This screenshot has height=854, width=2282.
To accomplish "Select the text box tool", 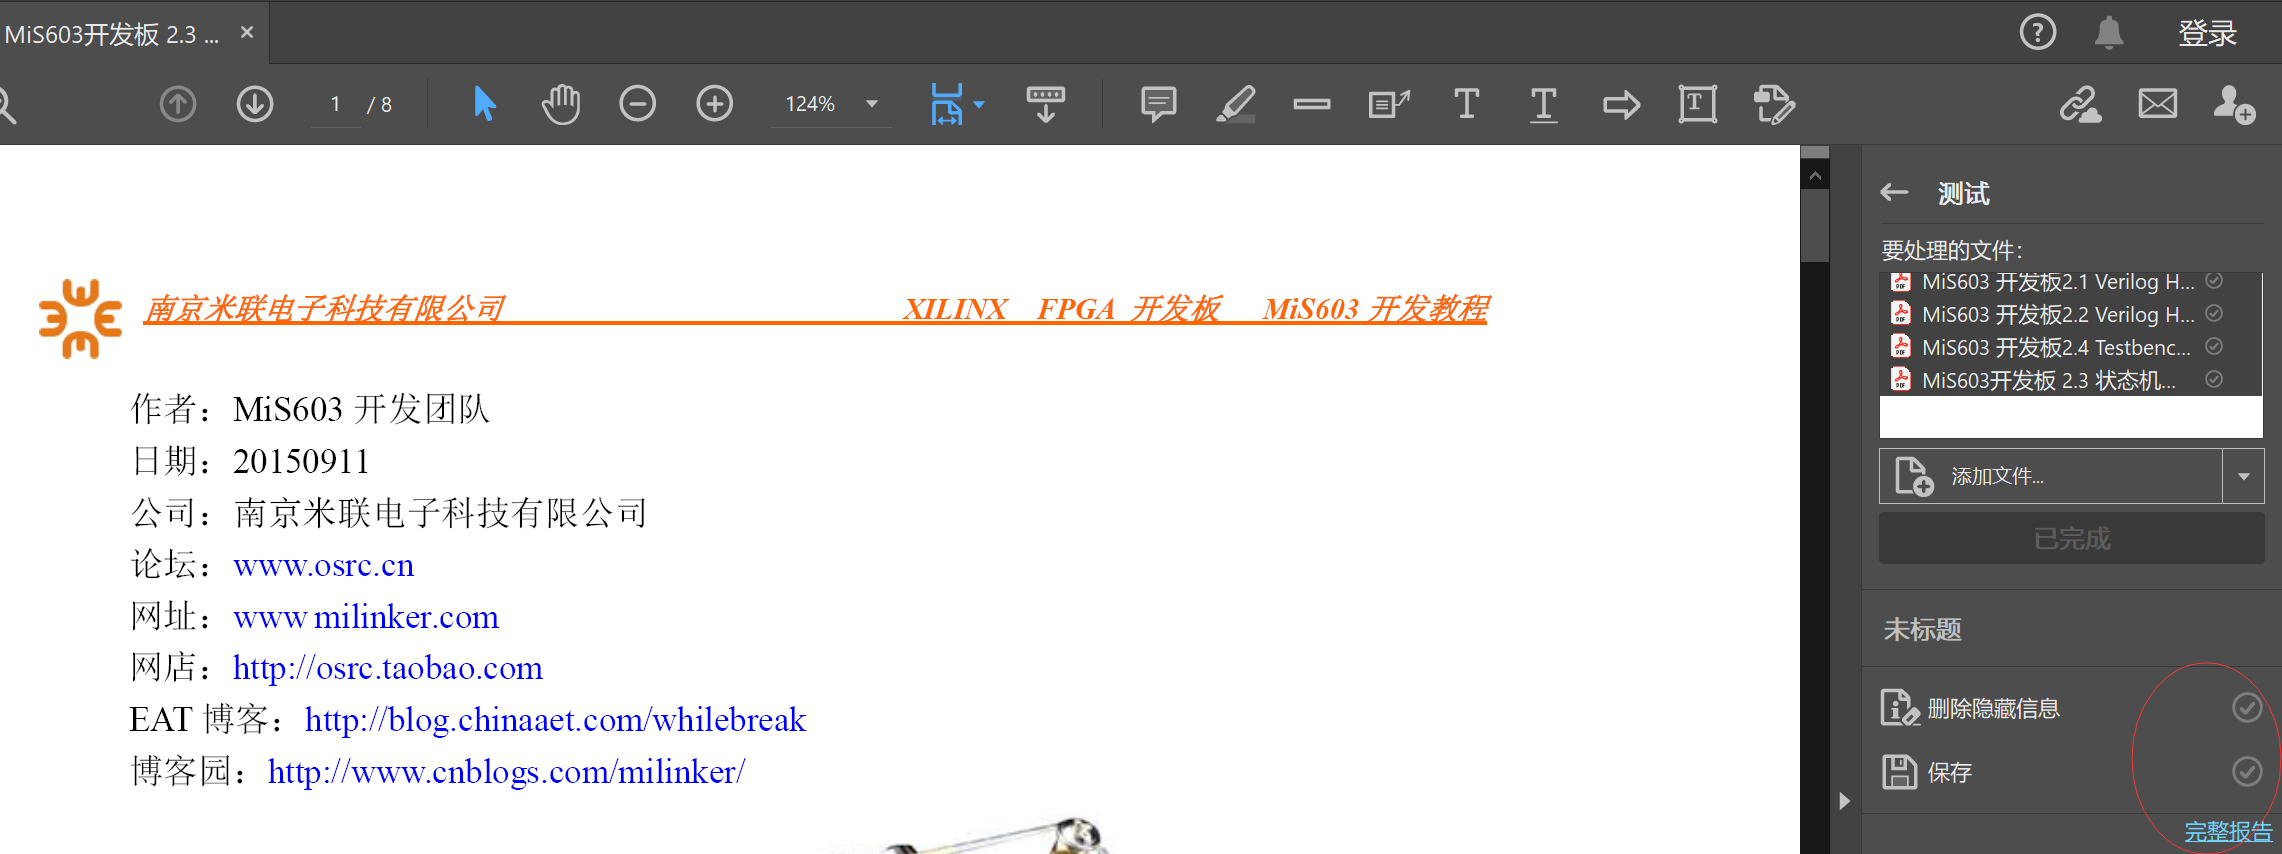I will tap(1697, 104).
